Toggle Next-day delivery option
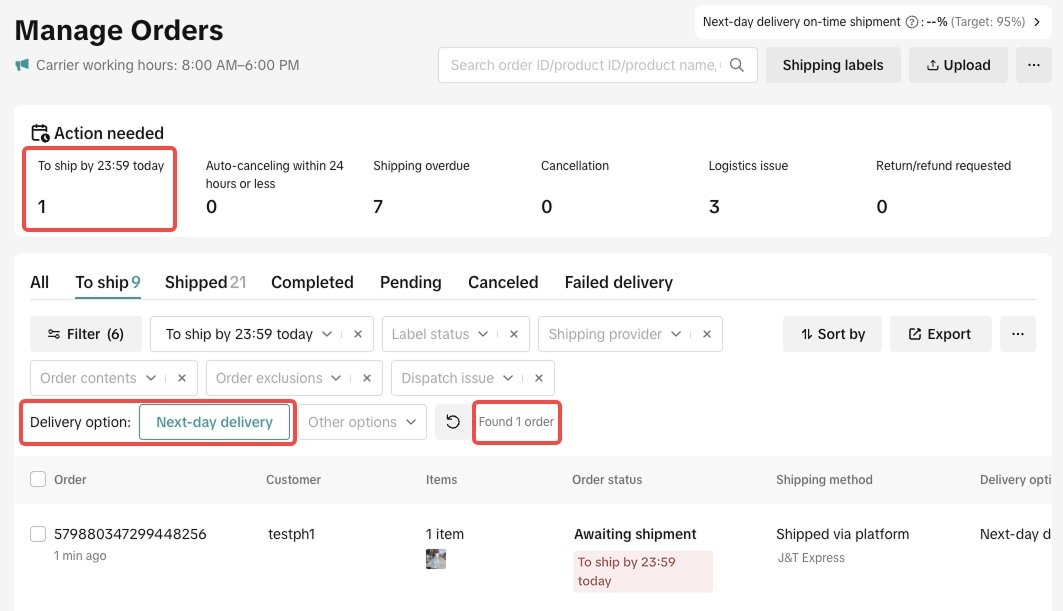The height and width of the screenshot is (611, 1063). coord(214,422)
